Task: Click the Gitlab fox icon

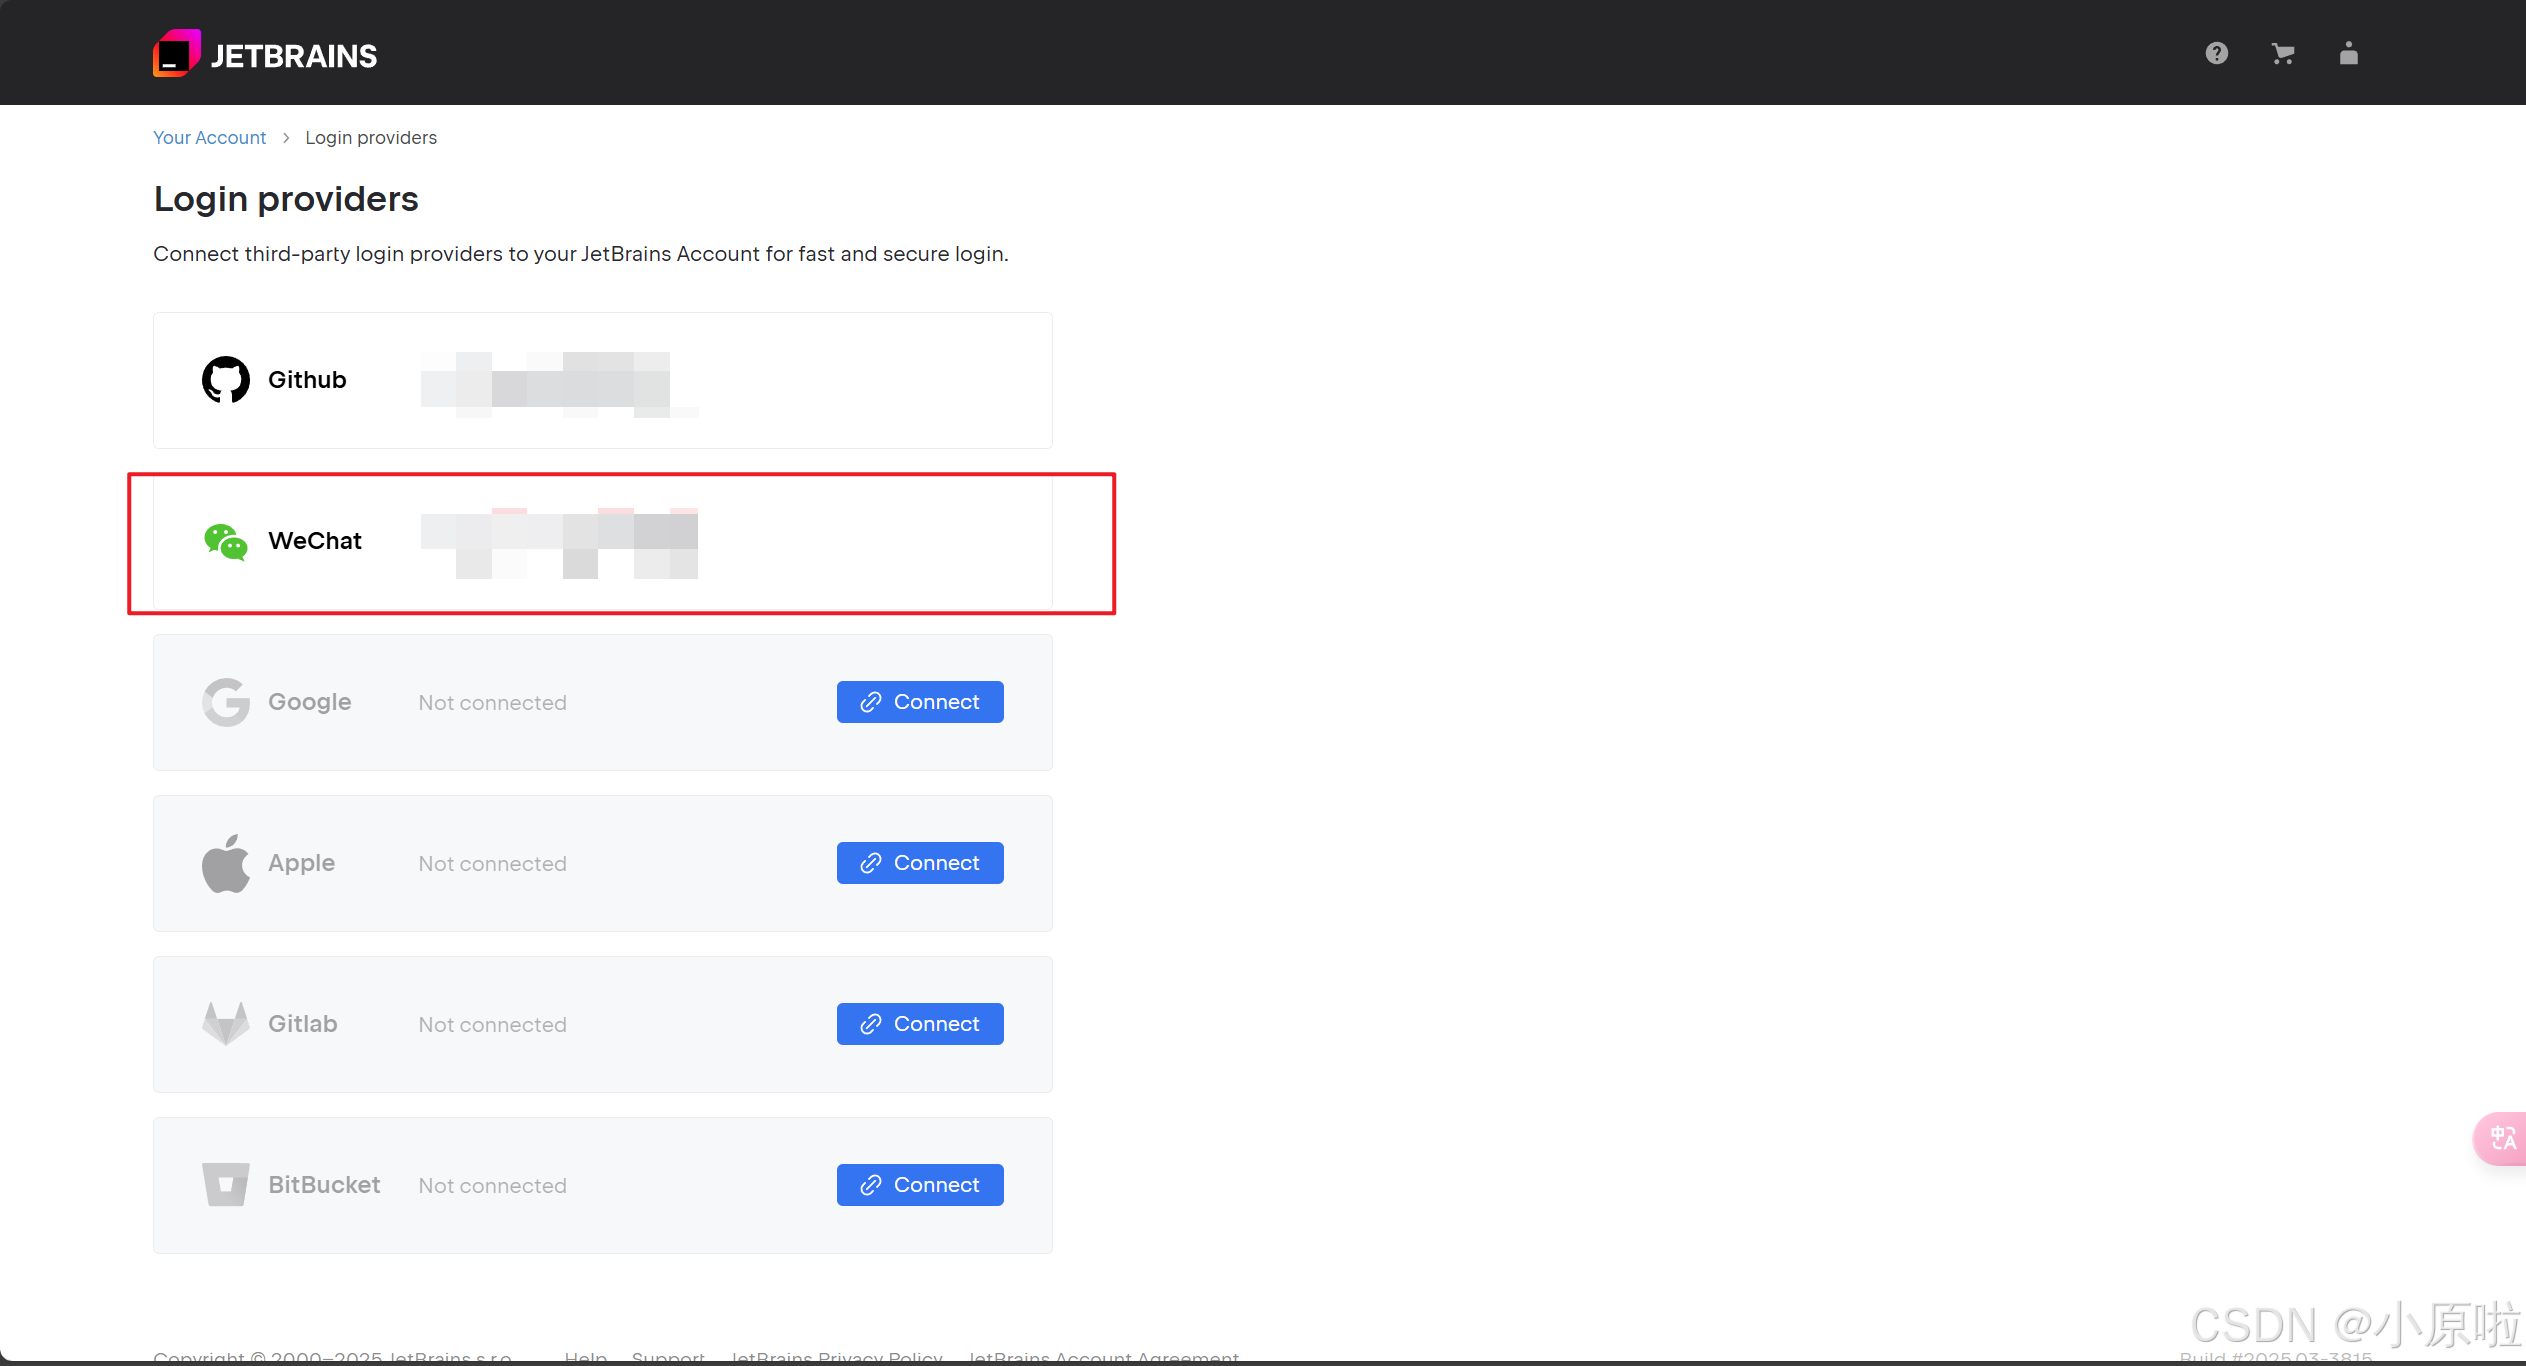Action: (226, 1024)
